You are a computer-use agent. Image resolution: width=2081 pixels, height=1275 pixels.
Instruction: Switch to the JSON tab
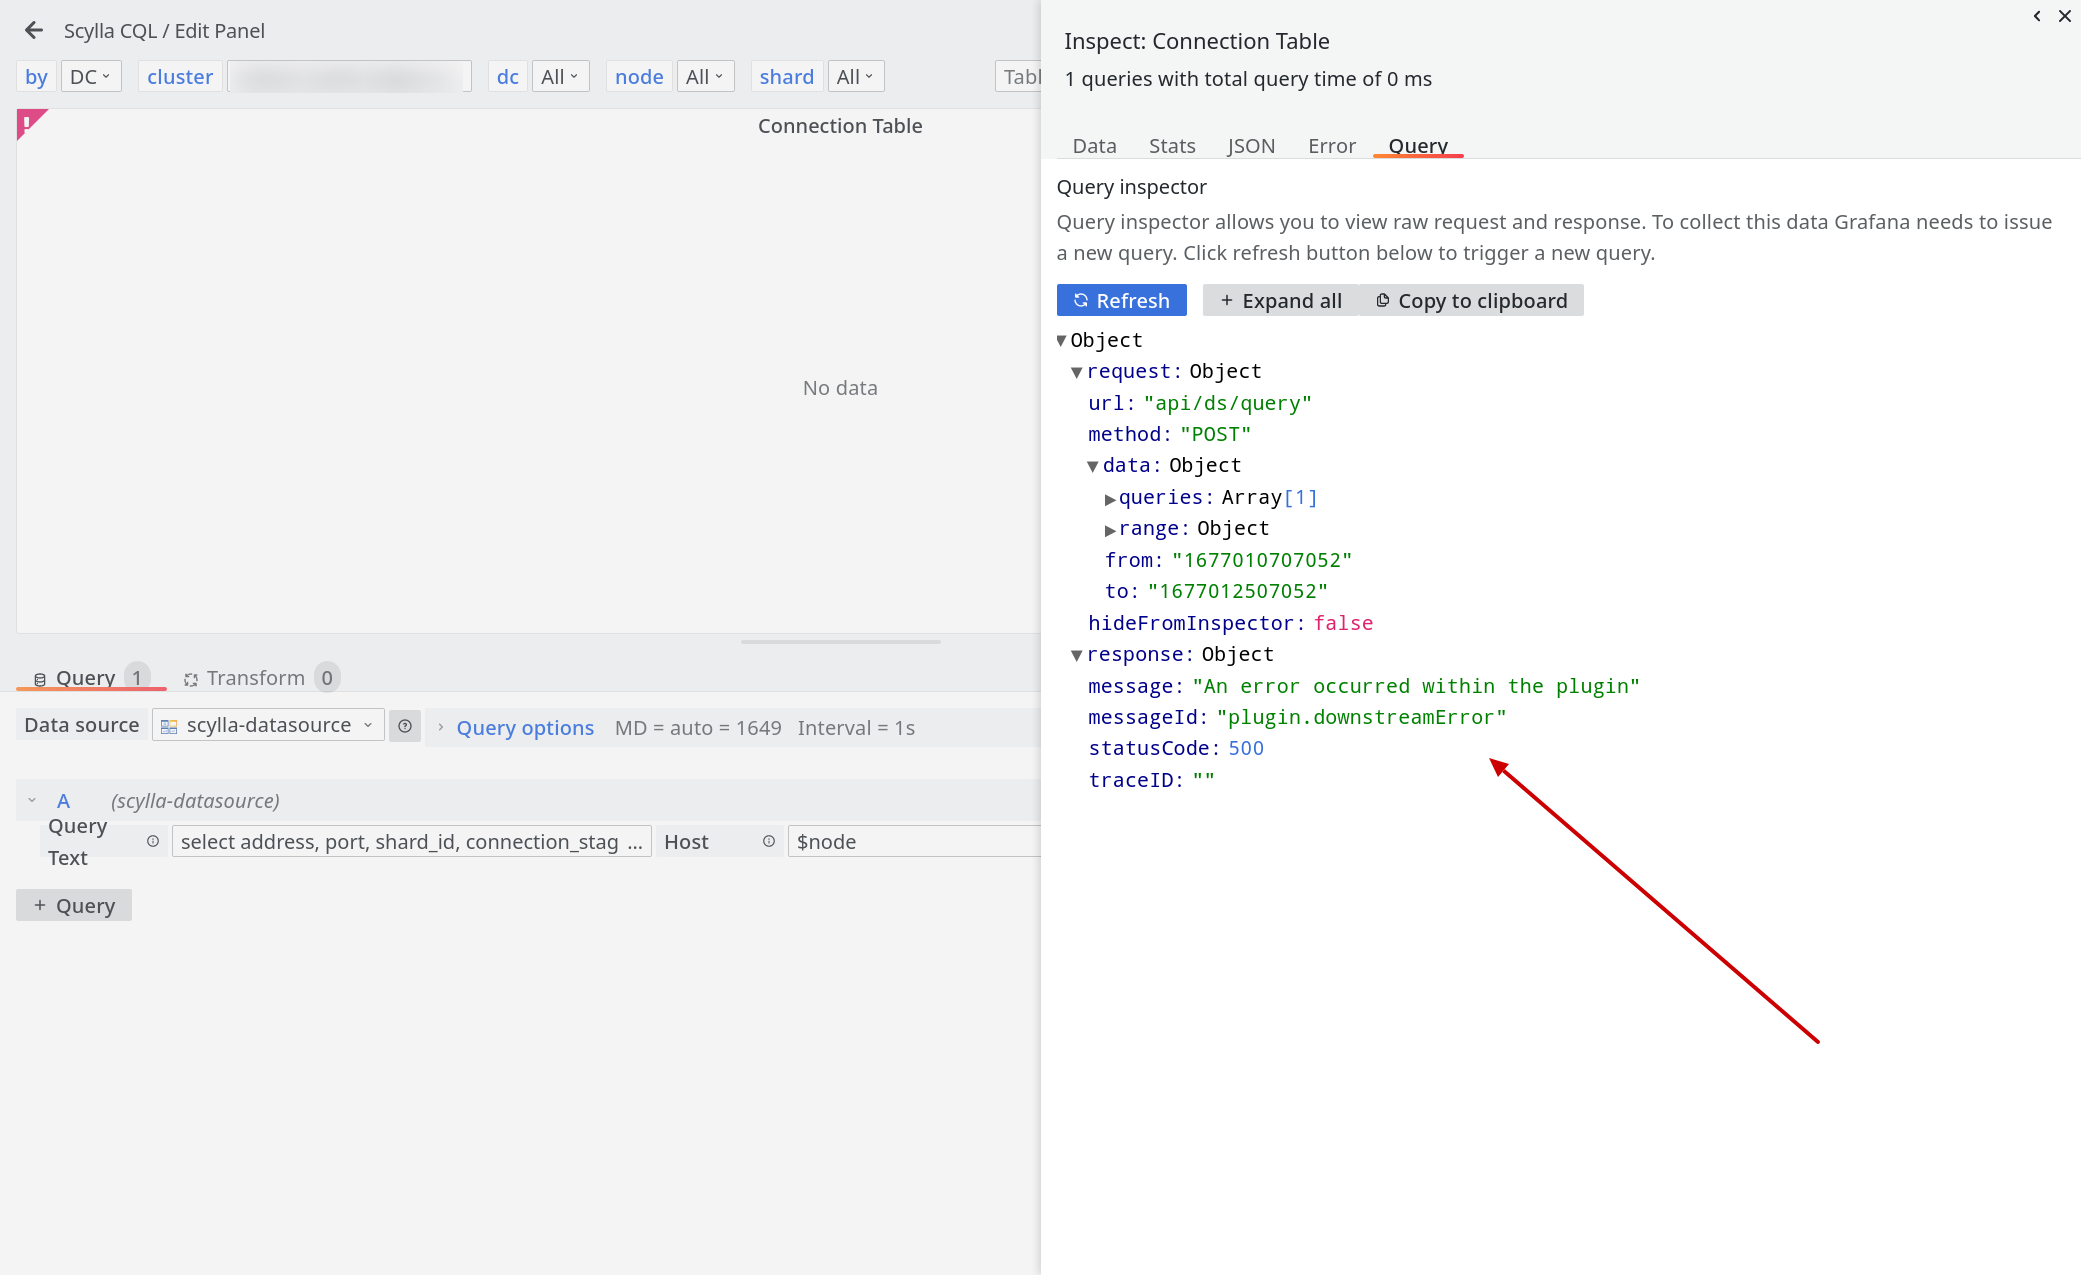(1250, 145)
